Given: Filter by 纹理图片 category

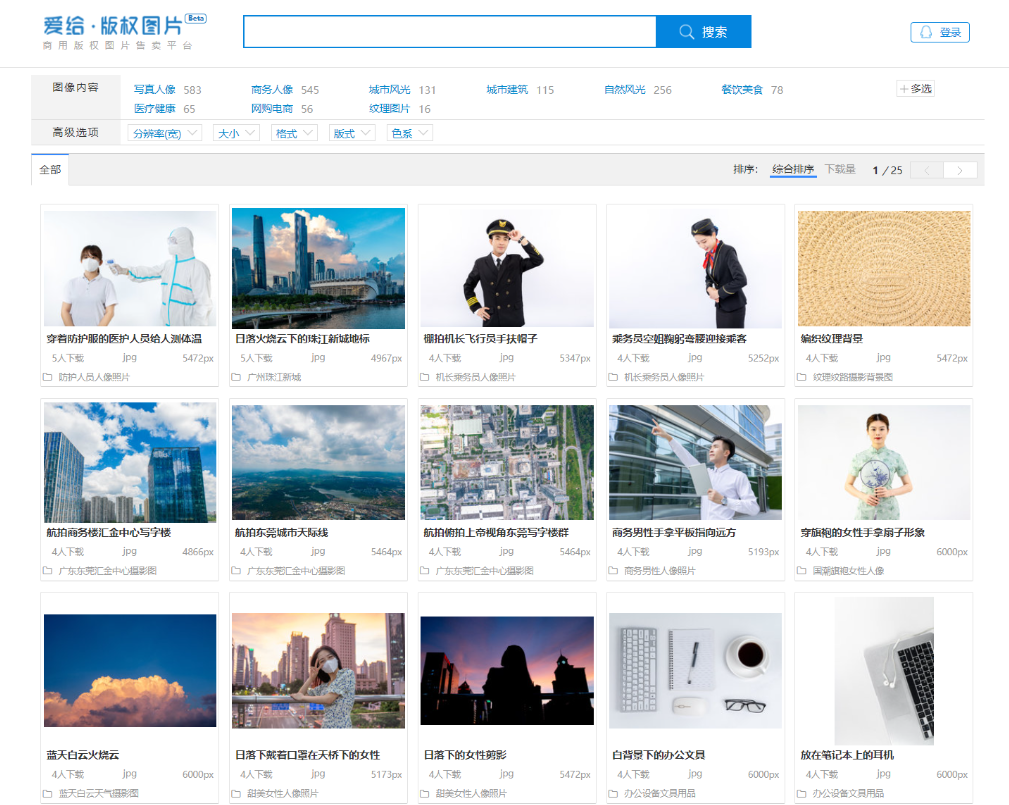Looking at the screenshot, I should 389,109.
